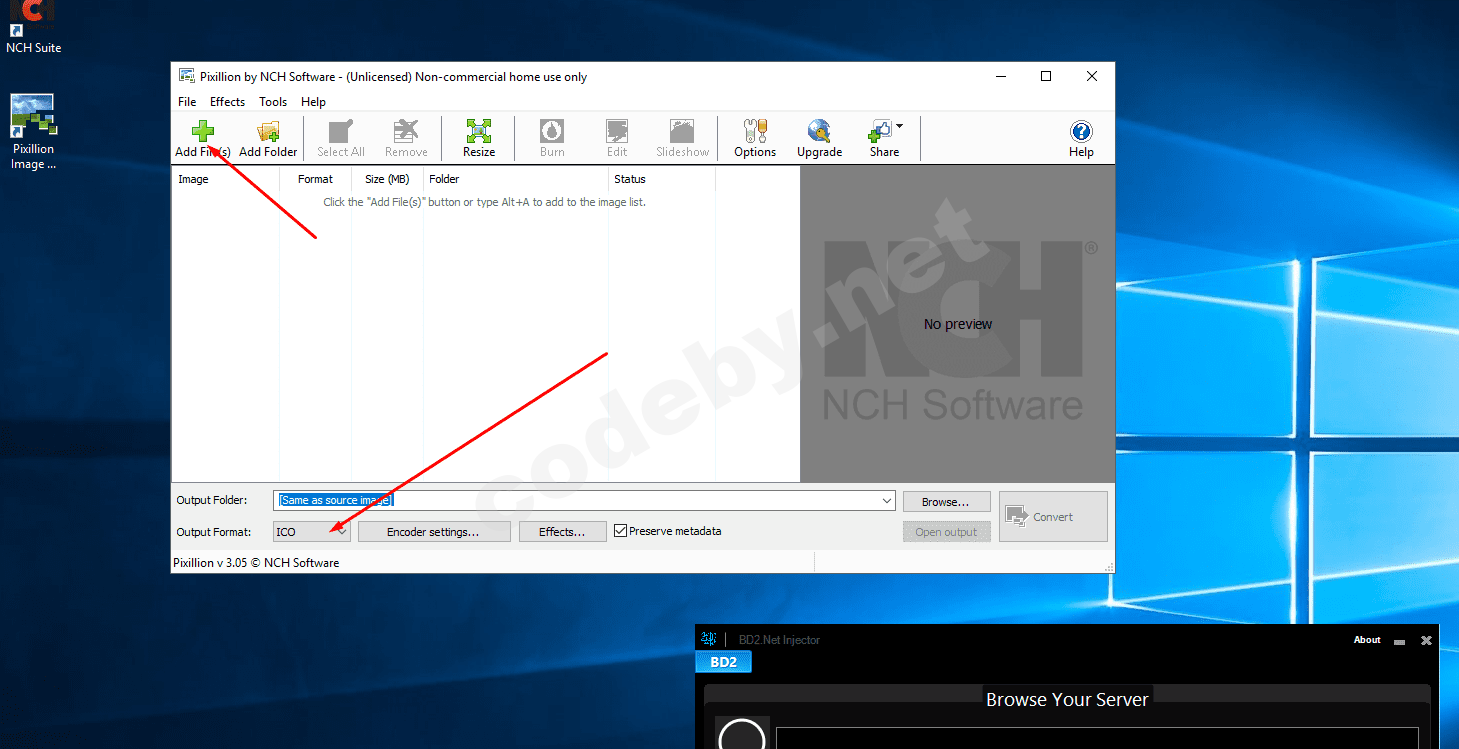Select the Pixillion Image desktop shortcut

[x=33, y=132]
